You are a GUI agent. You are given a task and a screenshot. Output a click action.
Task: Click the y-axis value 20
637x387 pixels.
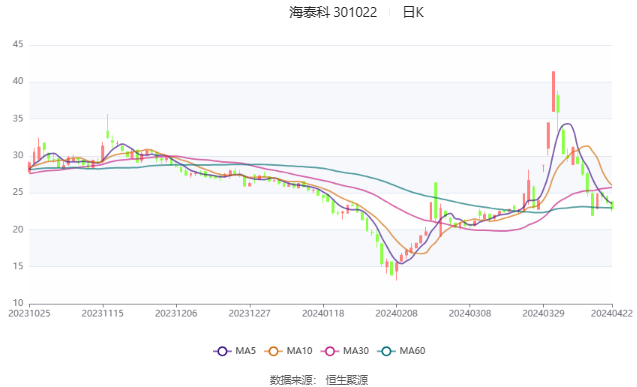(18, 229)
